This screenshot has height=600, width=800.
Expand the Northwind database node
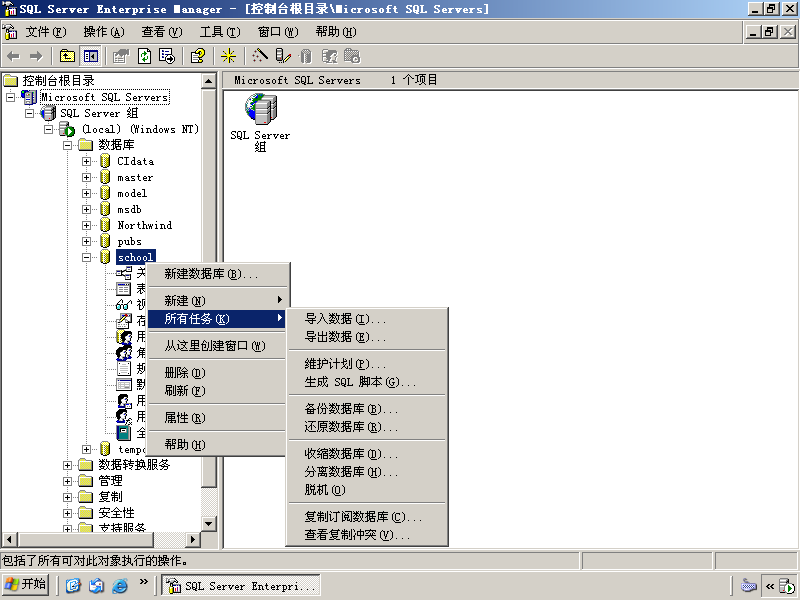pyautogui.click(x=86, y=226)
